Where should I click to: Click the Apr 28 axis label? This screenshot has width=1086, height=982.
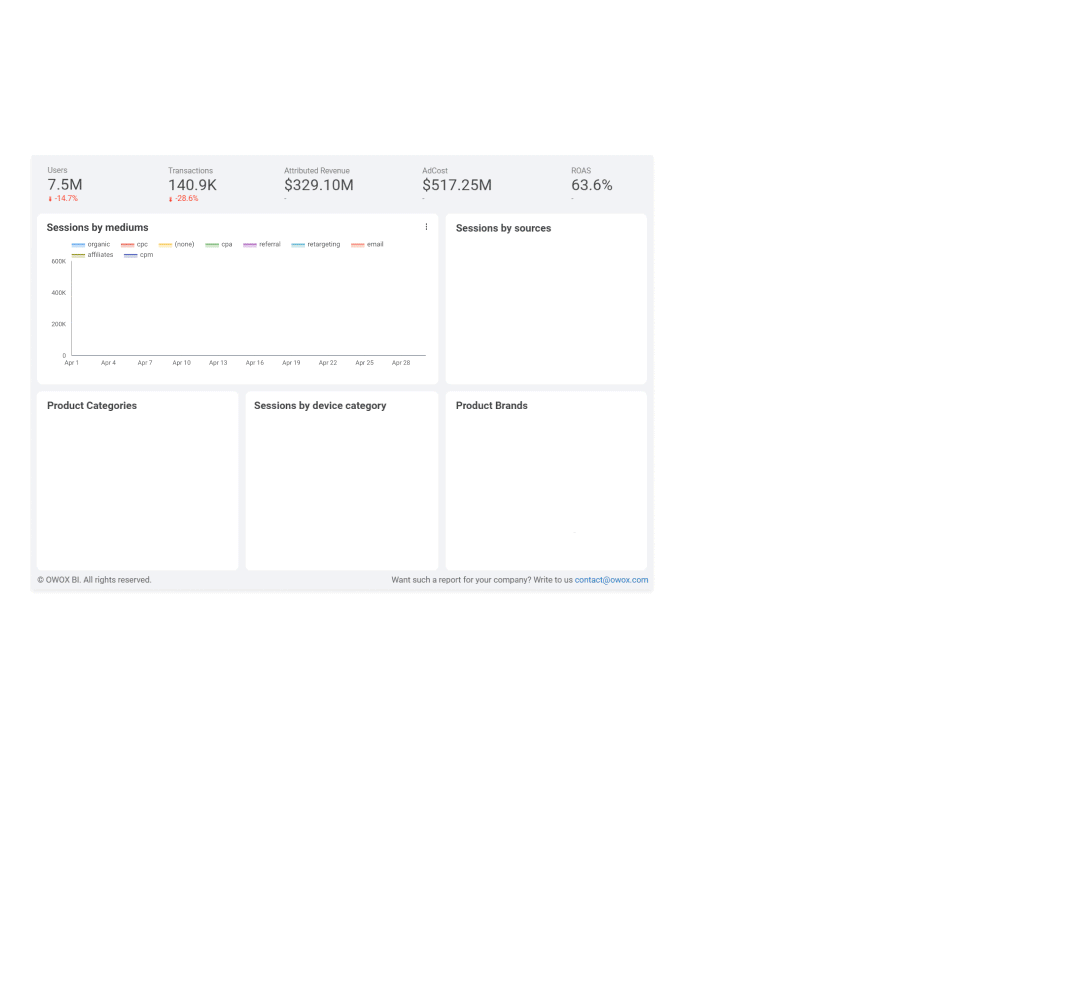(x=401, y=363)
